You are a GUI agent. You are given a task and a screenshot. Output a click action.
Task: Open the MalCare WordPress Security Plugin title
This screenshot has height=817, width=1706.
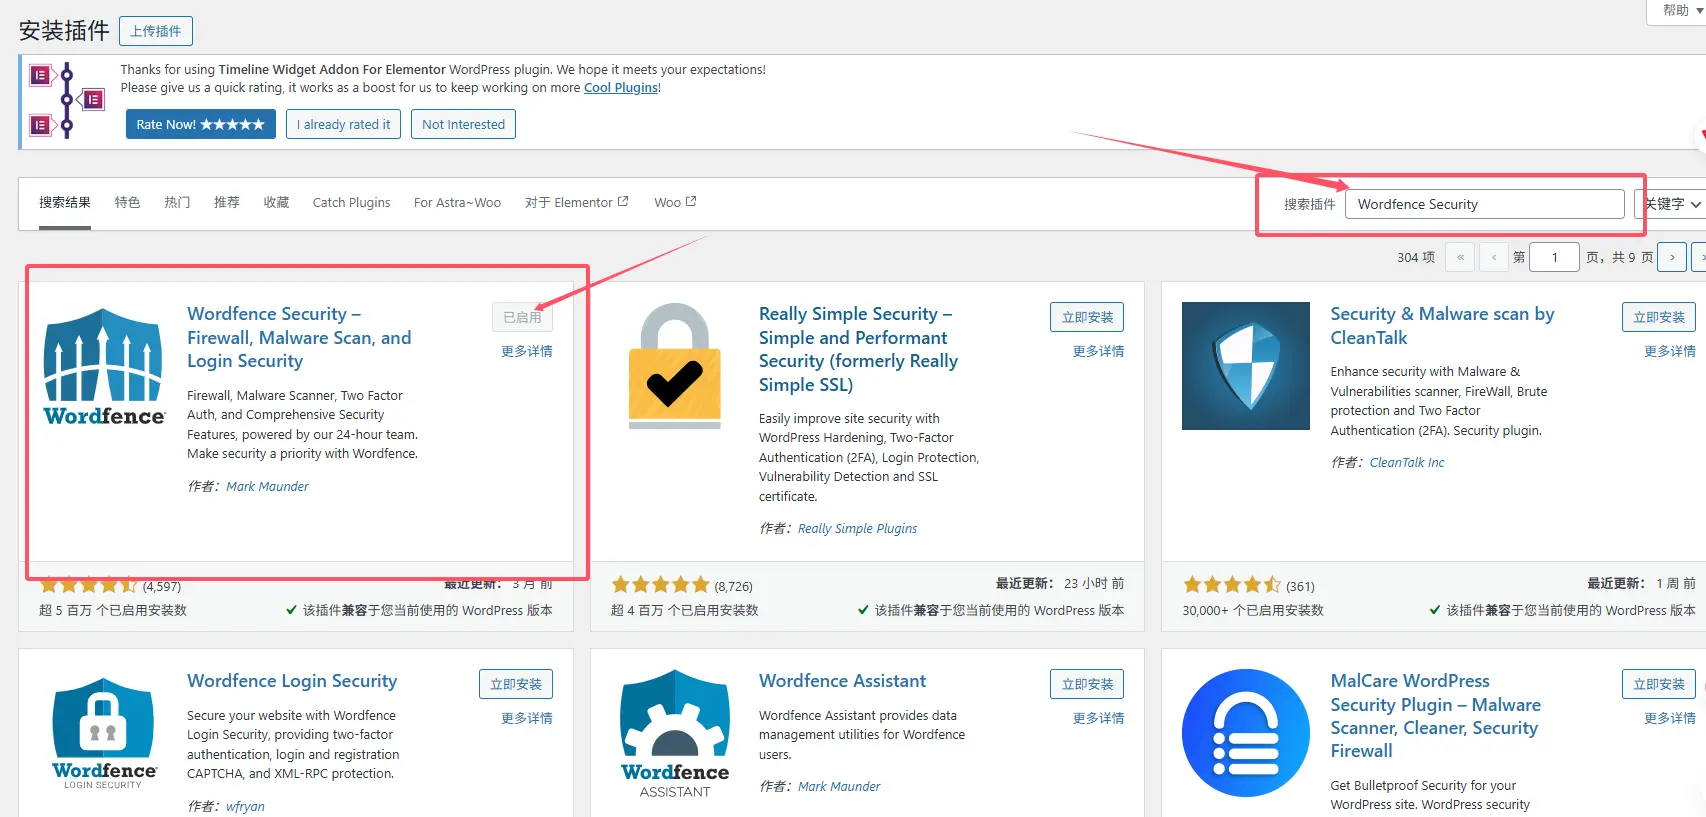(x=1435, y=716)
